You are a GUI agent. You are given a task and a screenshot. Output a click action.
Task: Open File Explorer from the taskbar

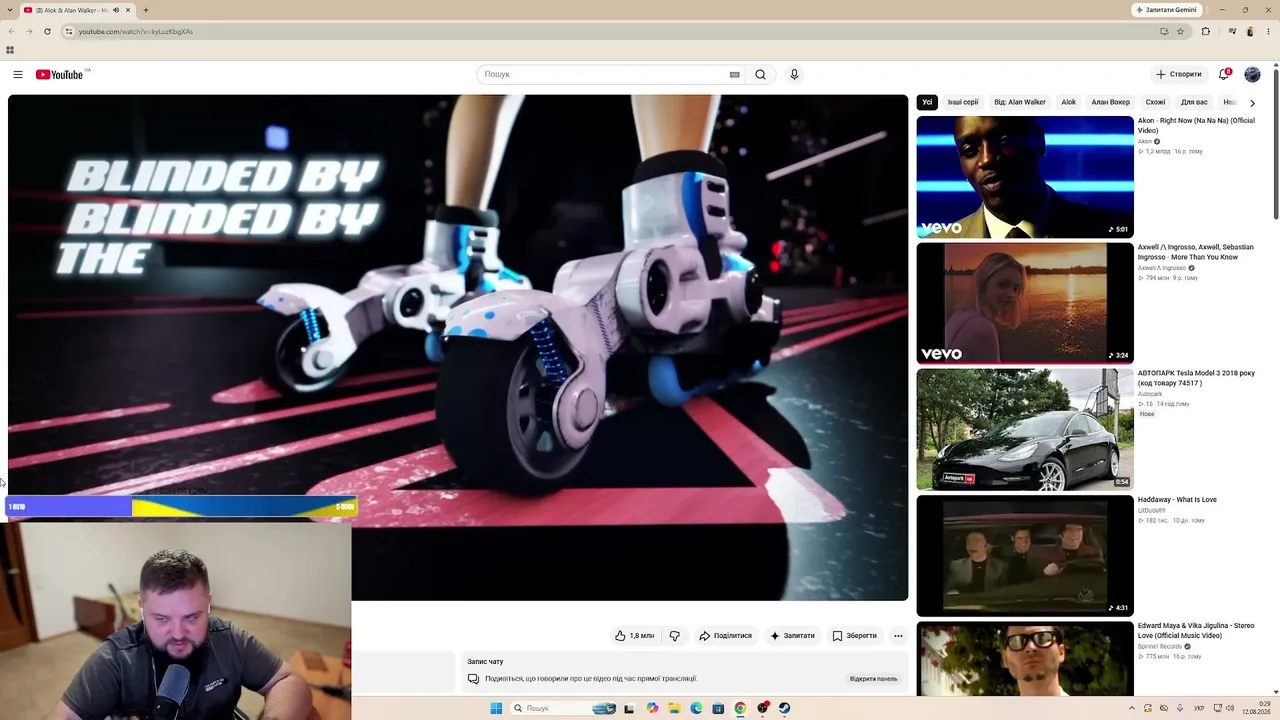[x=675, y=708]
